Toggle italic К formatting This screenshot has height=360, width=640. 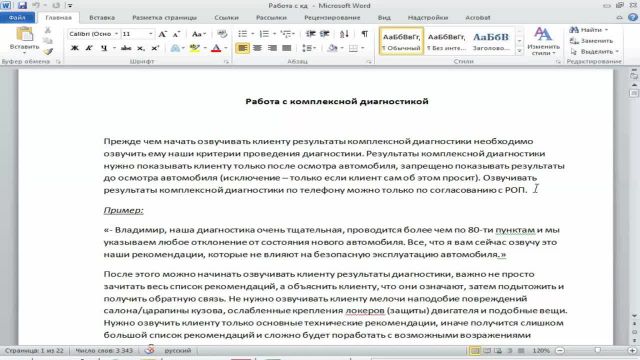89,48
